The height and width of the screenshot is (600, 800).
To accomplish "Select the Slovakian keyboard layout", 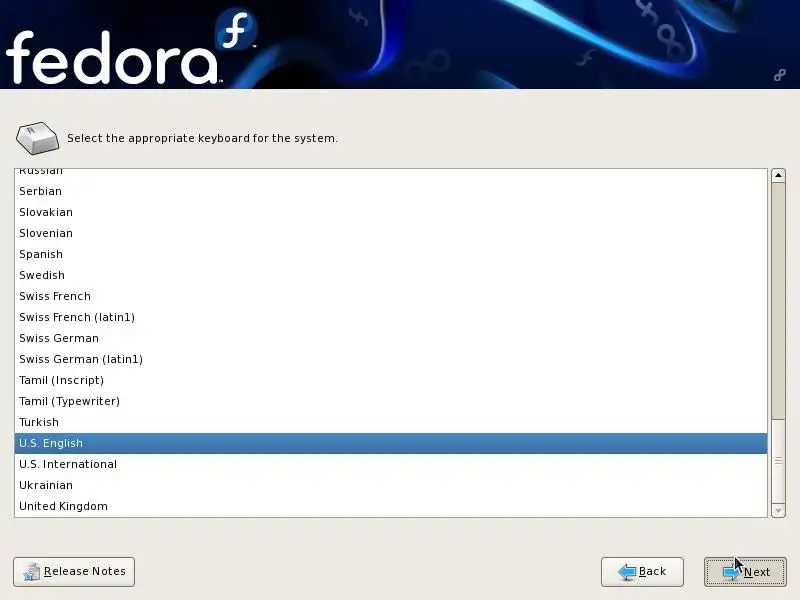I will click(391, 212).
